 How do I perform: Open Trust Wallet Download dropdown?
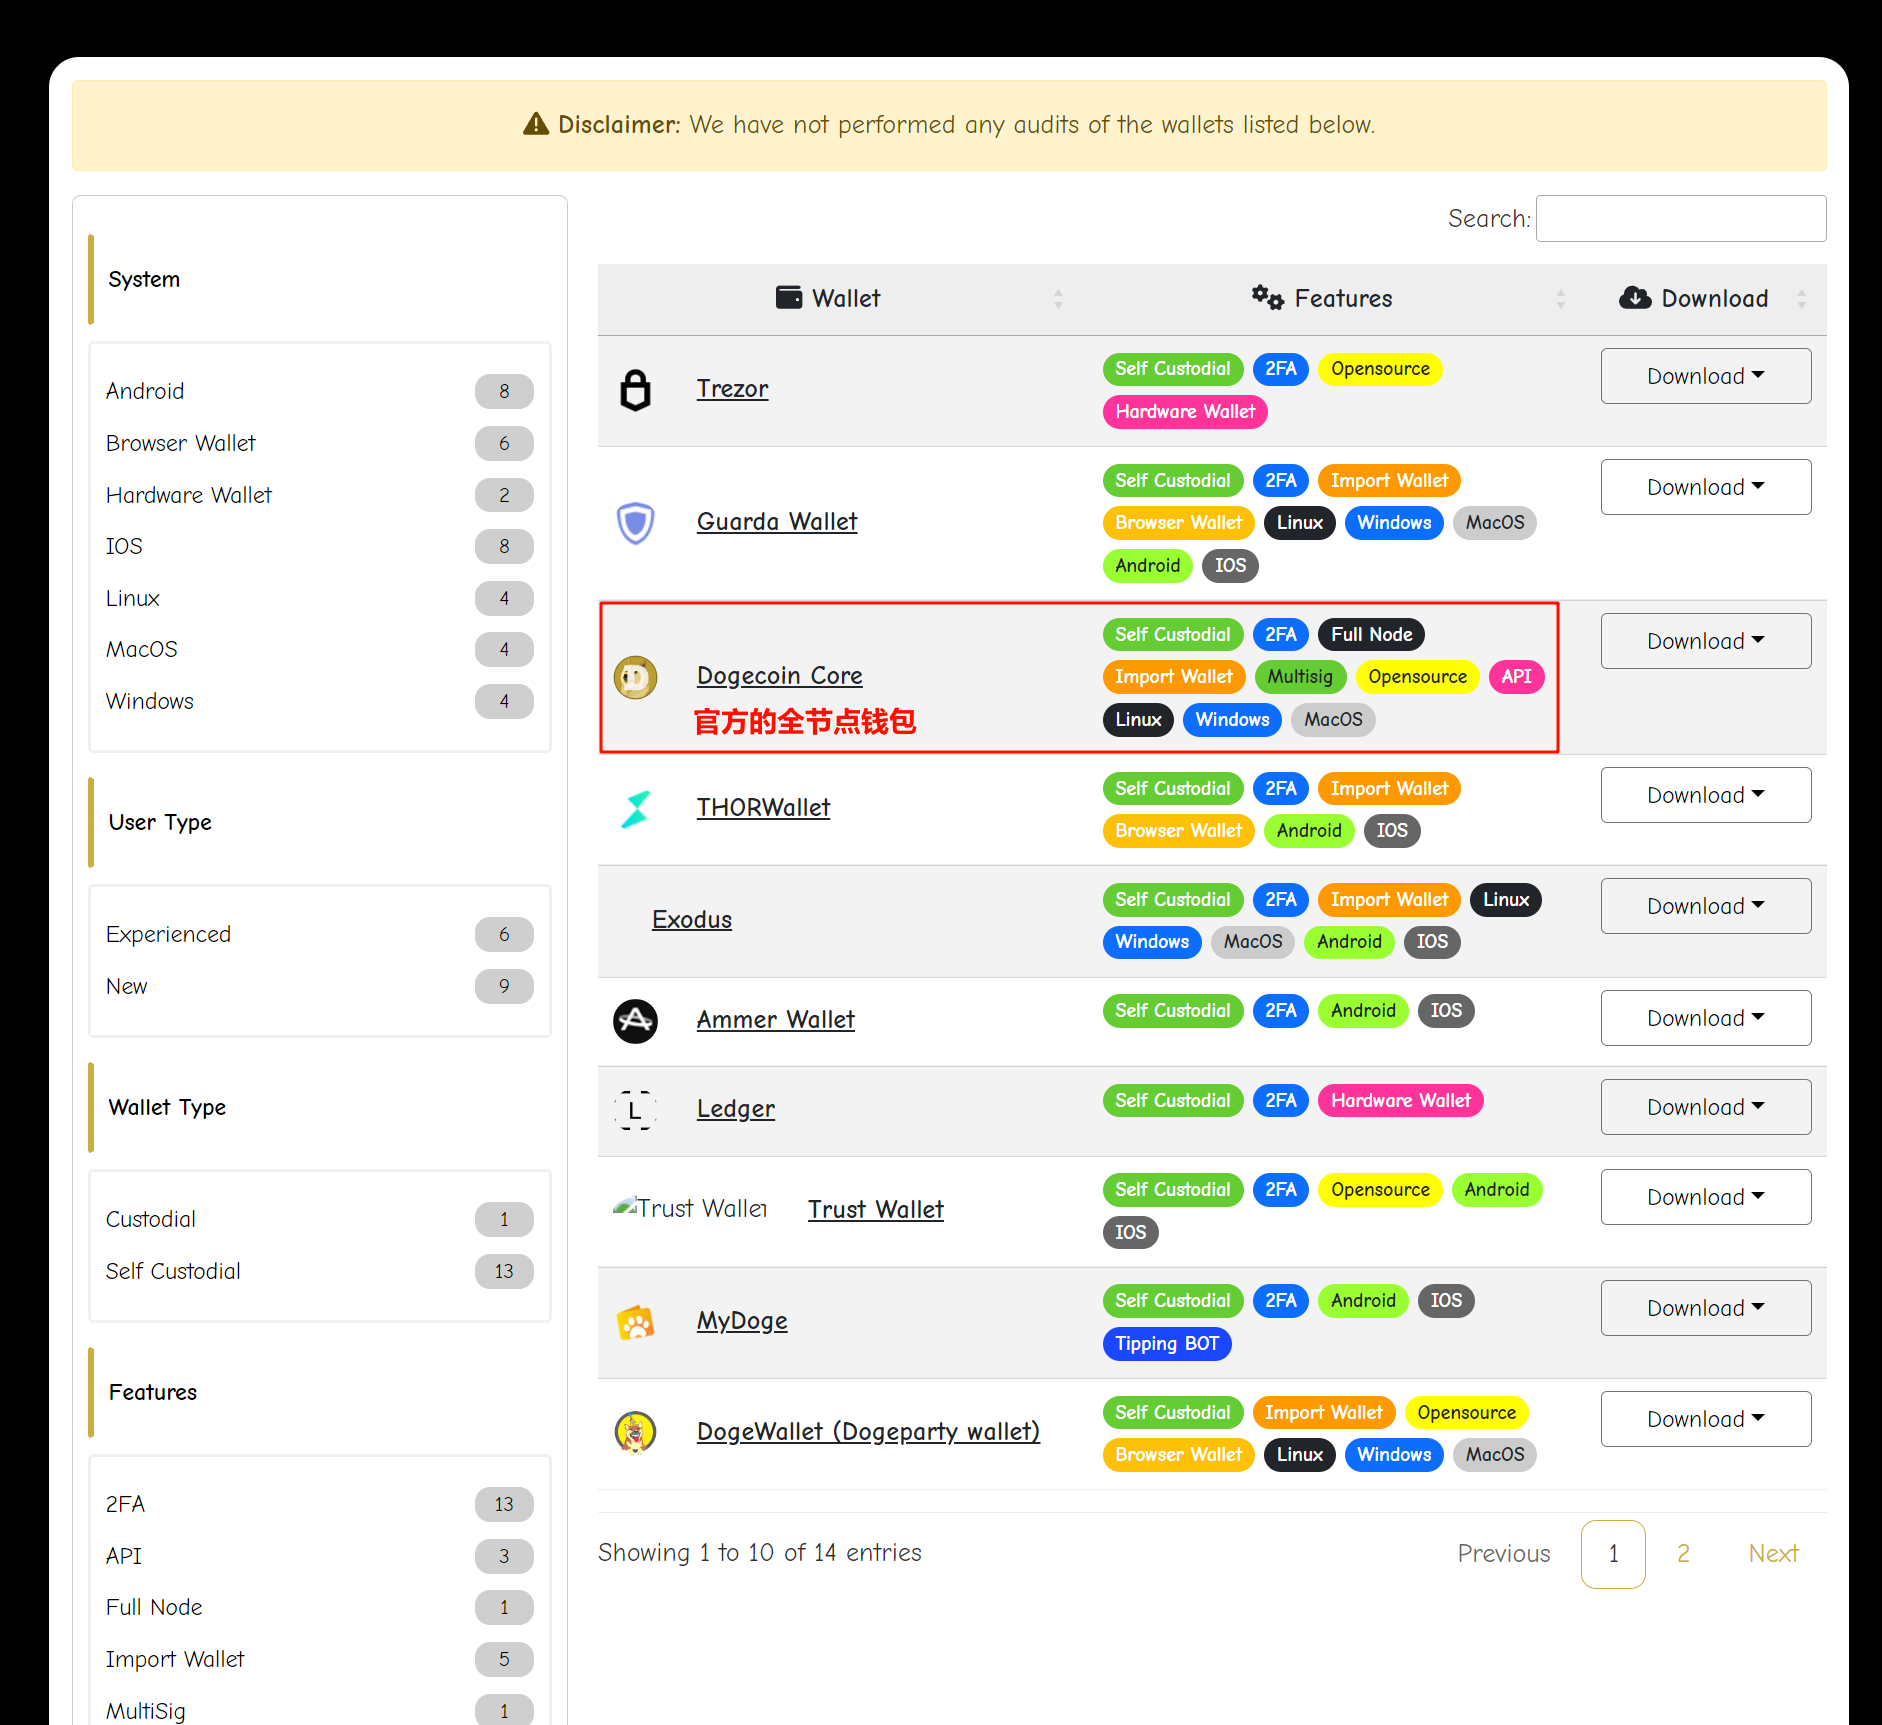[1705, 1197]
